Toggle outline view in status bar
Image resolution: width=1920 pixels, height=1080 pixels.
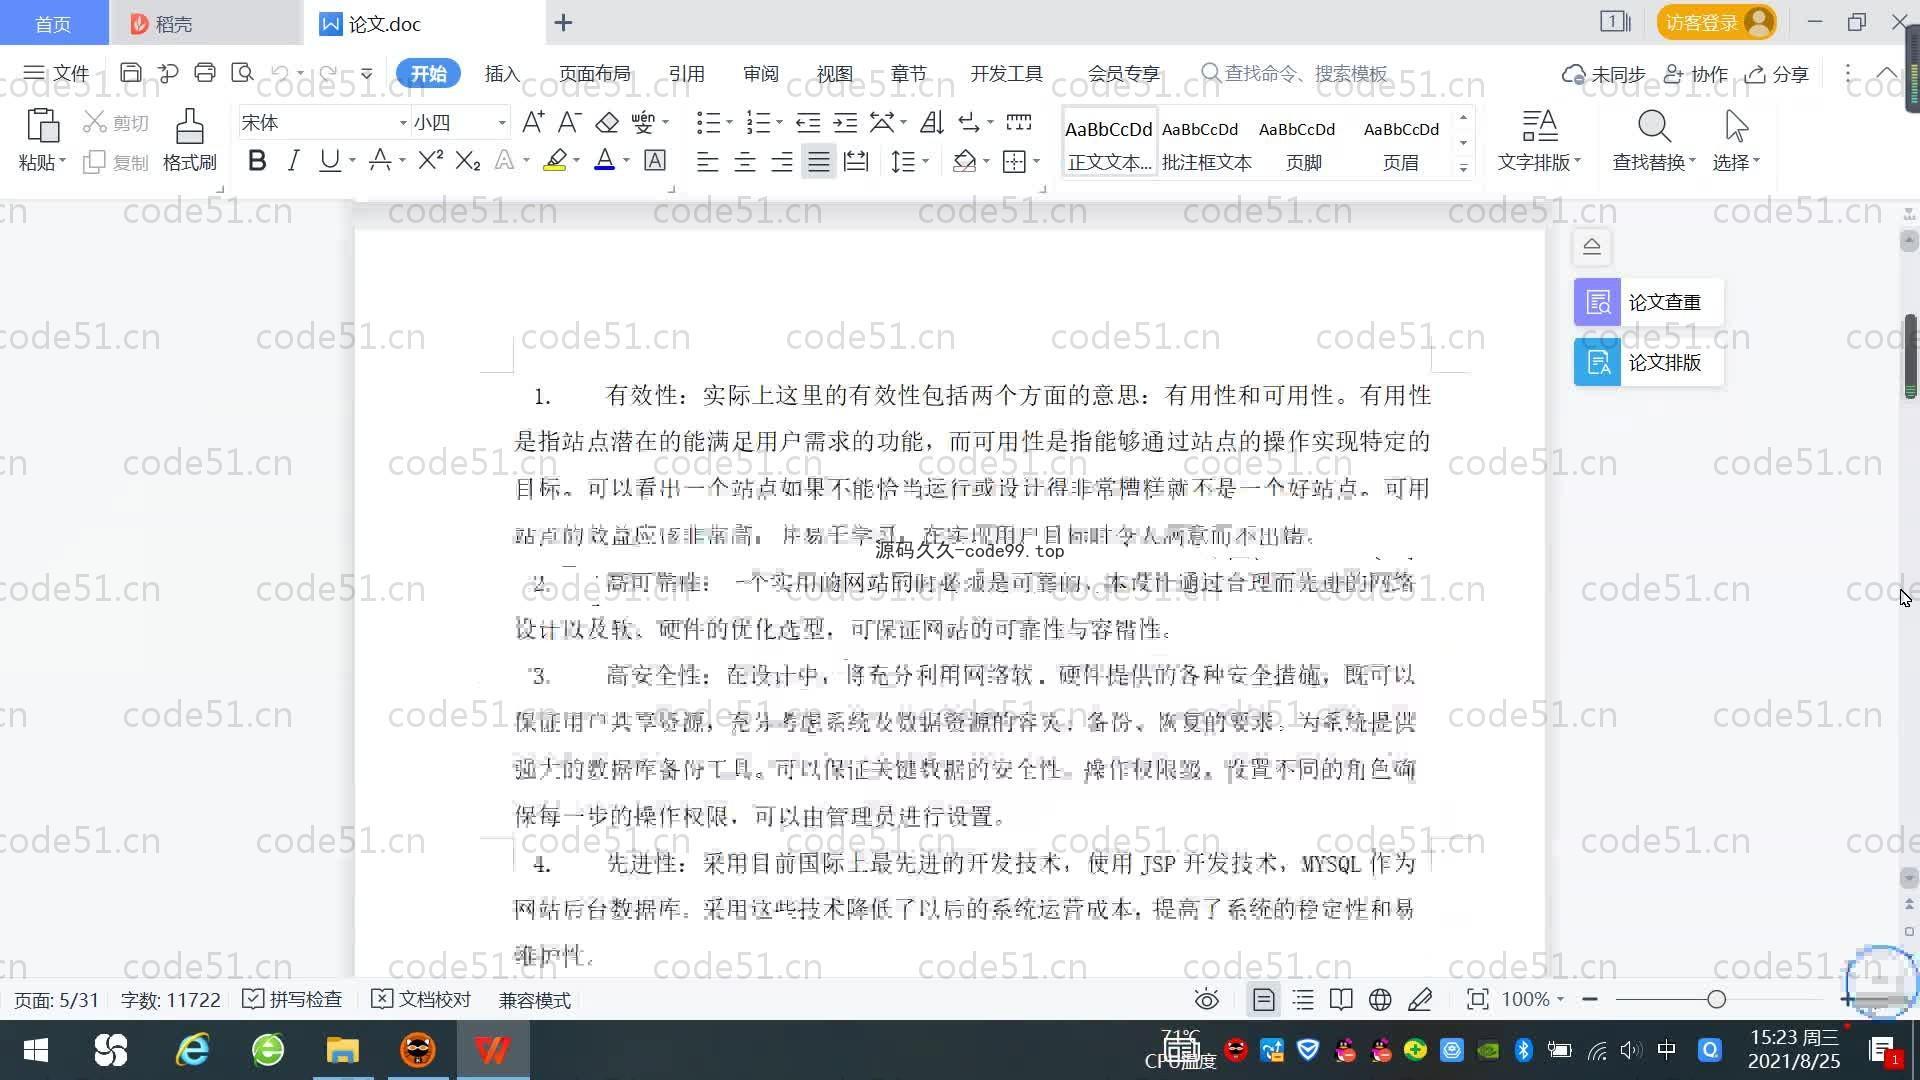(x=1303, y=999)
